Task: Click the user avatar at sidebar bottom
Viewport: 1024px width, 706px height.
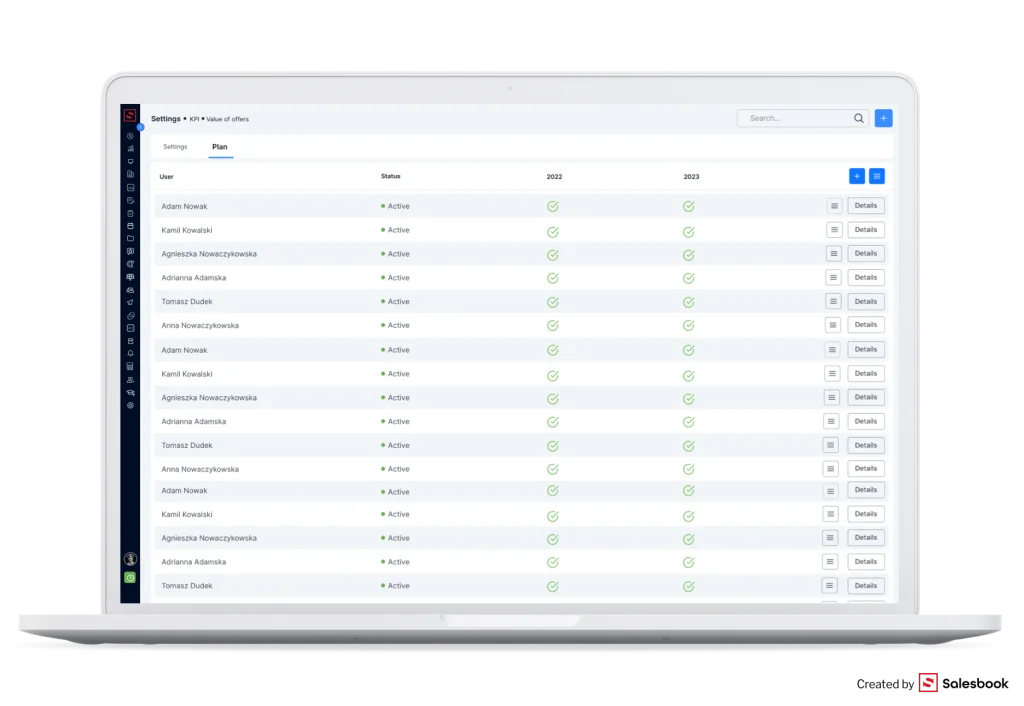Action: click(x=130, y=559)
